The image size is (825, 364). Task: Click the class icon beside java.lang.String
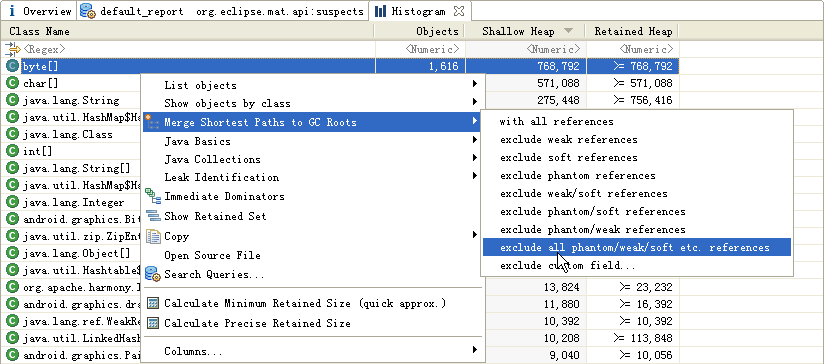13,100
